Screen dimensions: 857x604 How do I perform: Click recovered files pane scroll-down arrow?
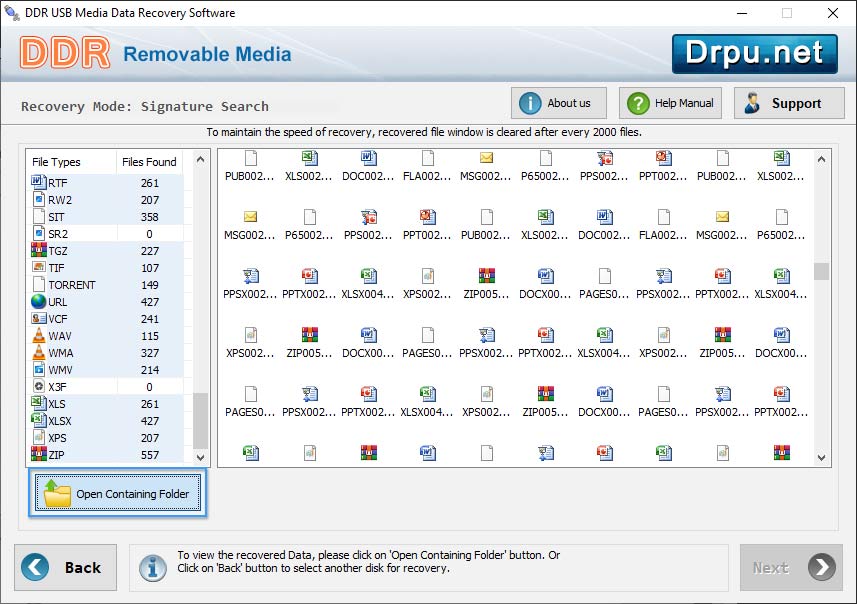[x=821, y=458]
